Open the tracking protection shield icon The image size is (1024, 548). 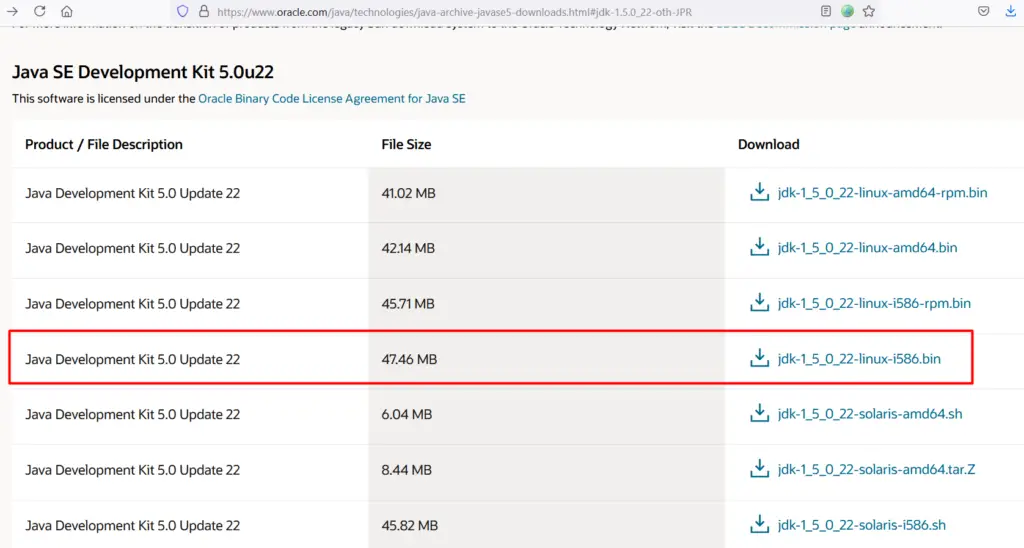click(x=183, y=11)
